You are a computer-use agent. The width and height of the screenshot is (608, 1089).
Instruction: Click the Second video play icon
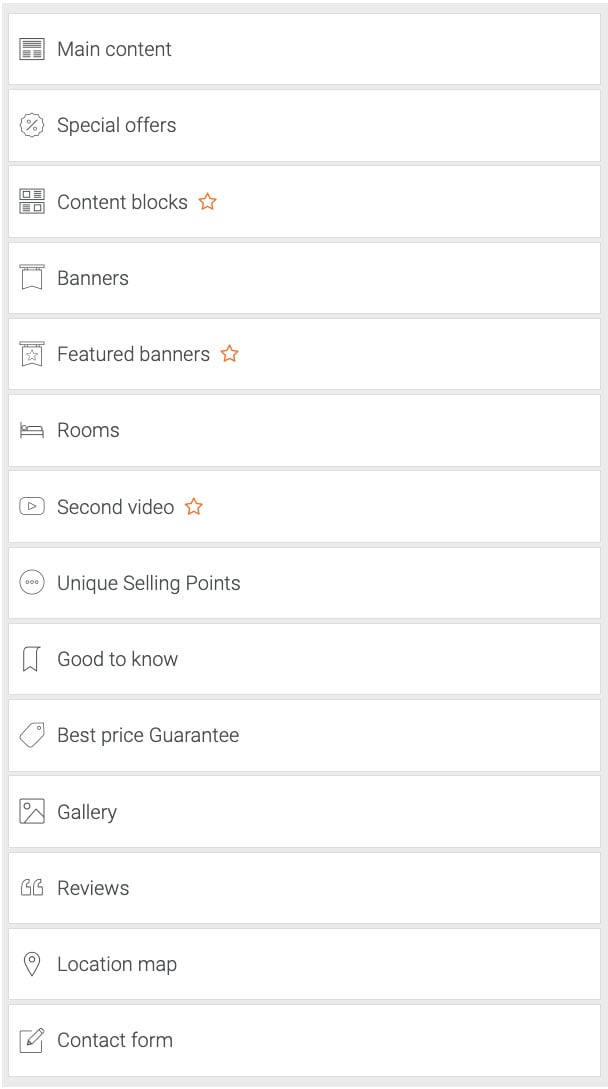coord(32,507)
